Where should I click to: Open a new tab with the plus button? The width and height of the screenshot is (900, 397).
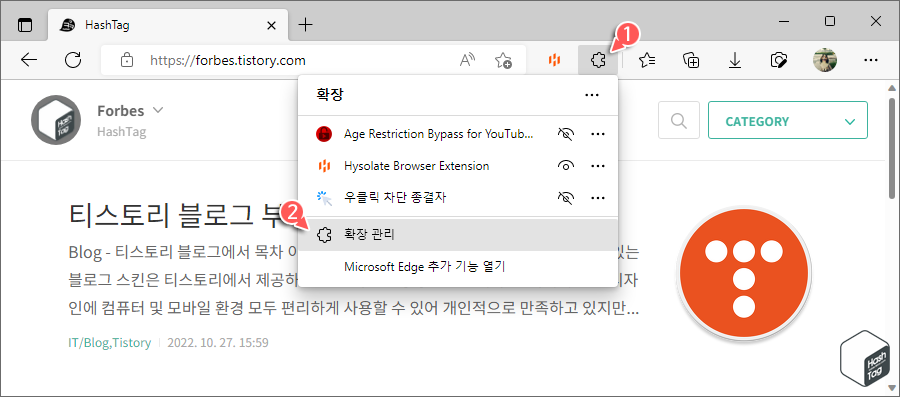click(x=306, y=25)
